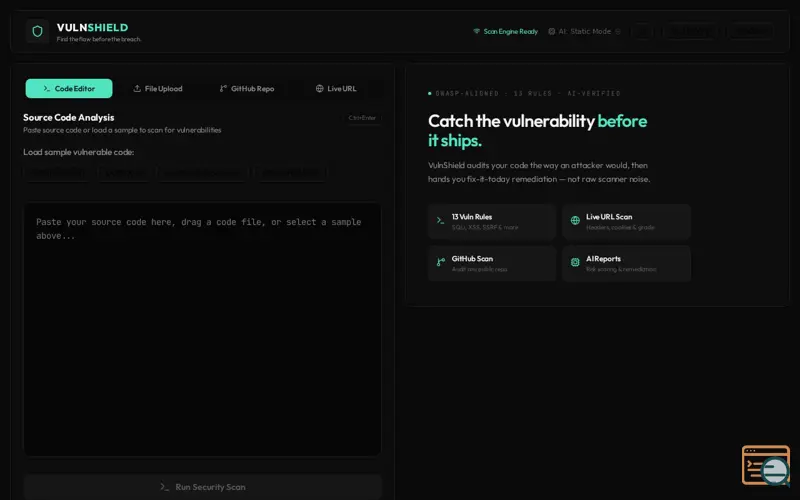Switch to the GitHub Repo tab

(x=247, y=89)
